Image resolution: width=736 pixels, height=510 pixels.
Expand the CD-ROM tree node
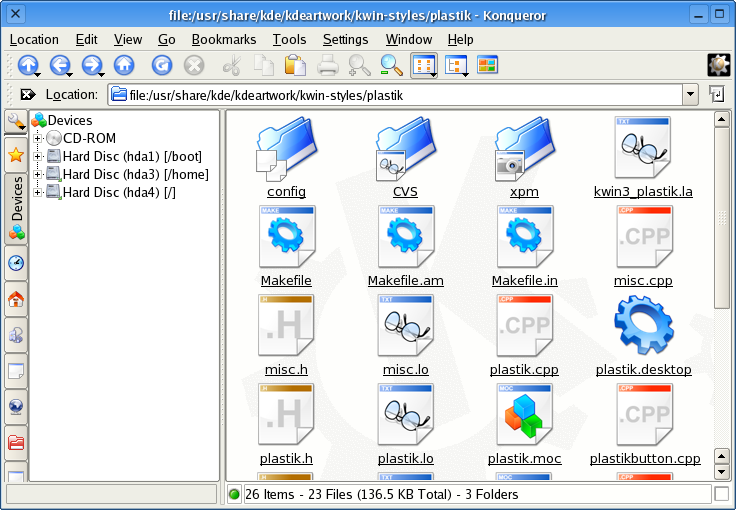[x=38, y=138]
